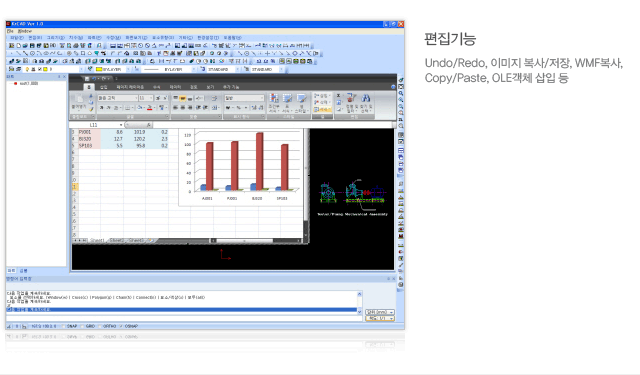Click the Excel Paste icon in ribbon
Image resolution: width=640 pixels, height=375 pixels.
(78, 101)
